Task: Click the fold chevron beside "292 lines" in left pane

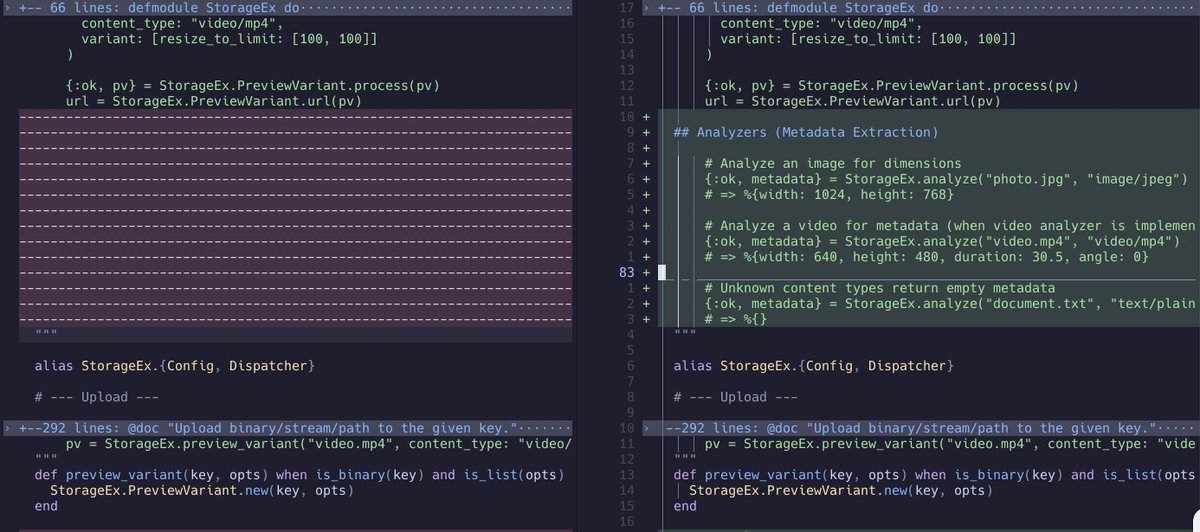Action: [x=8, y=428]
